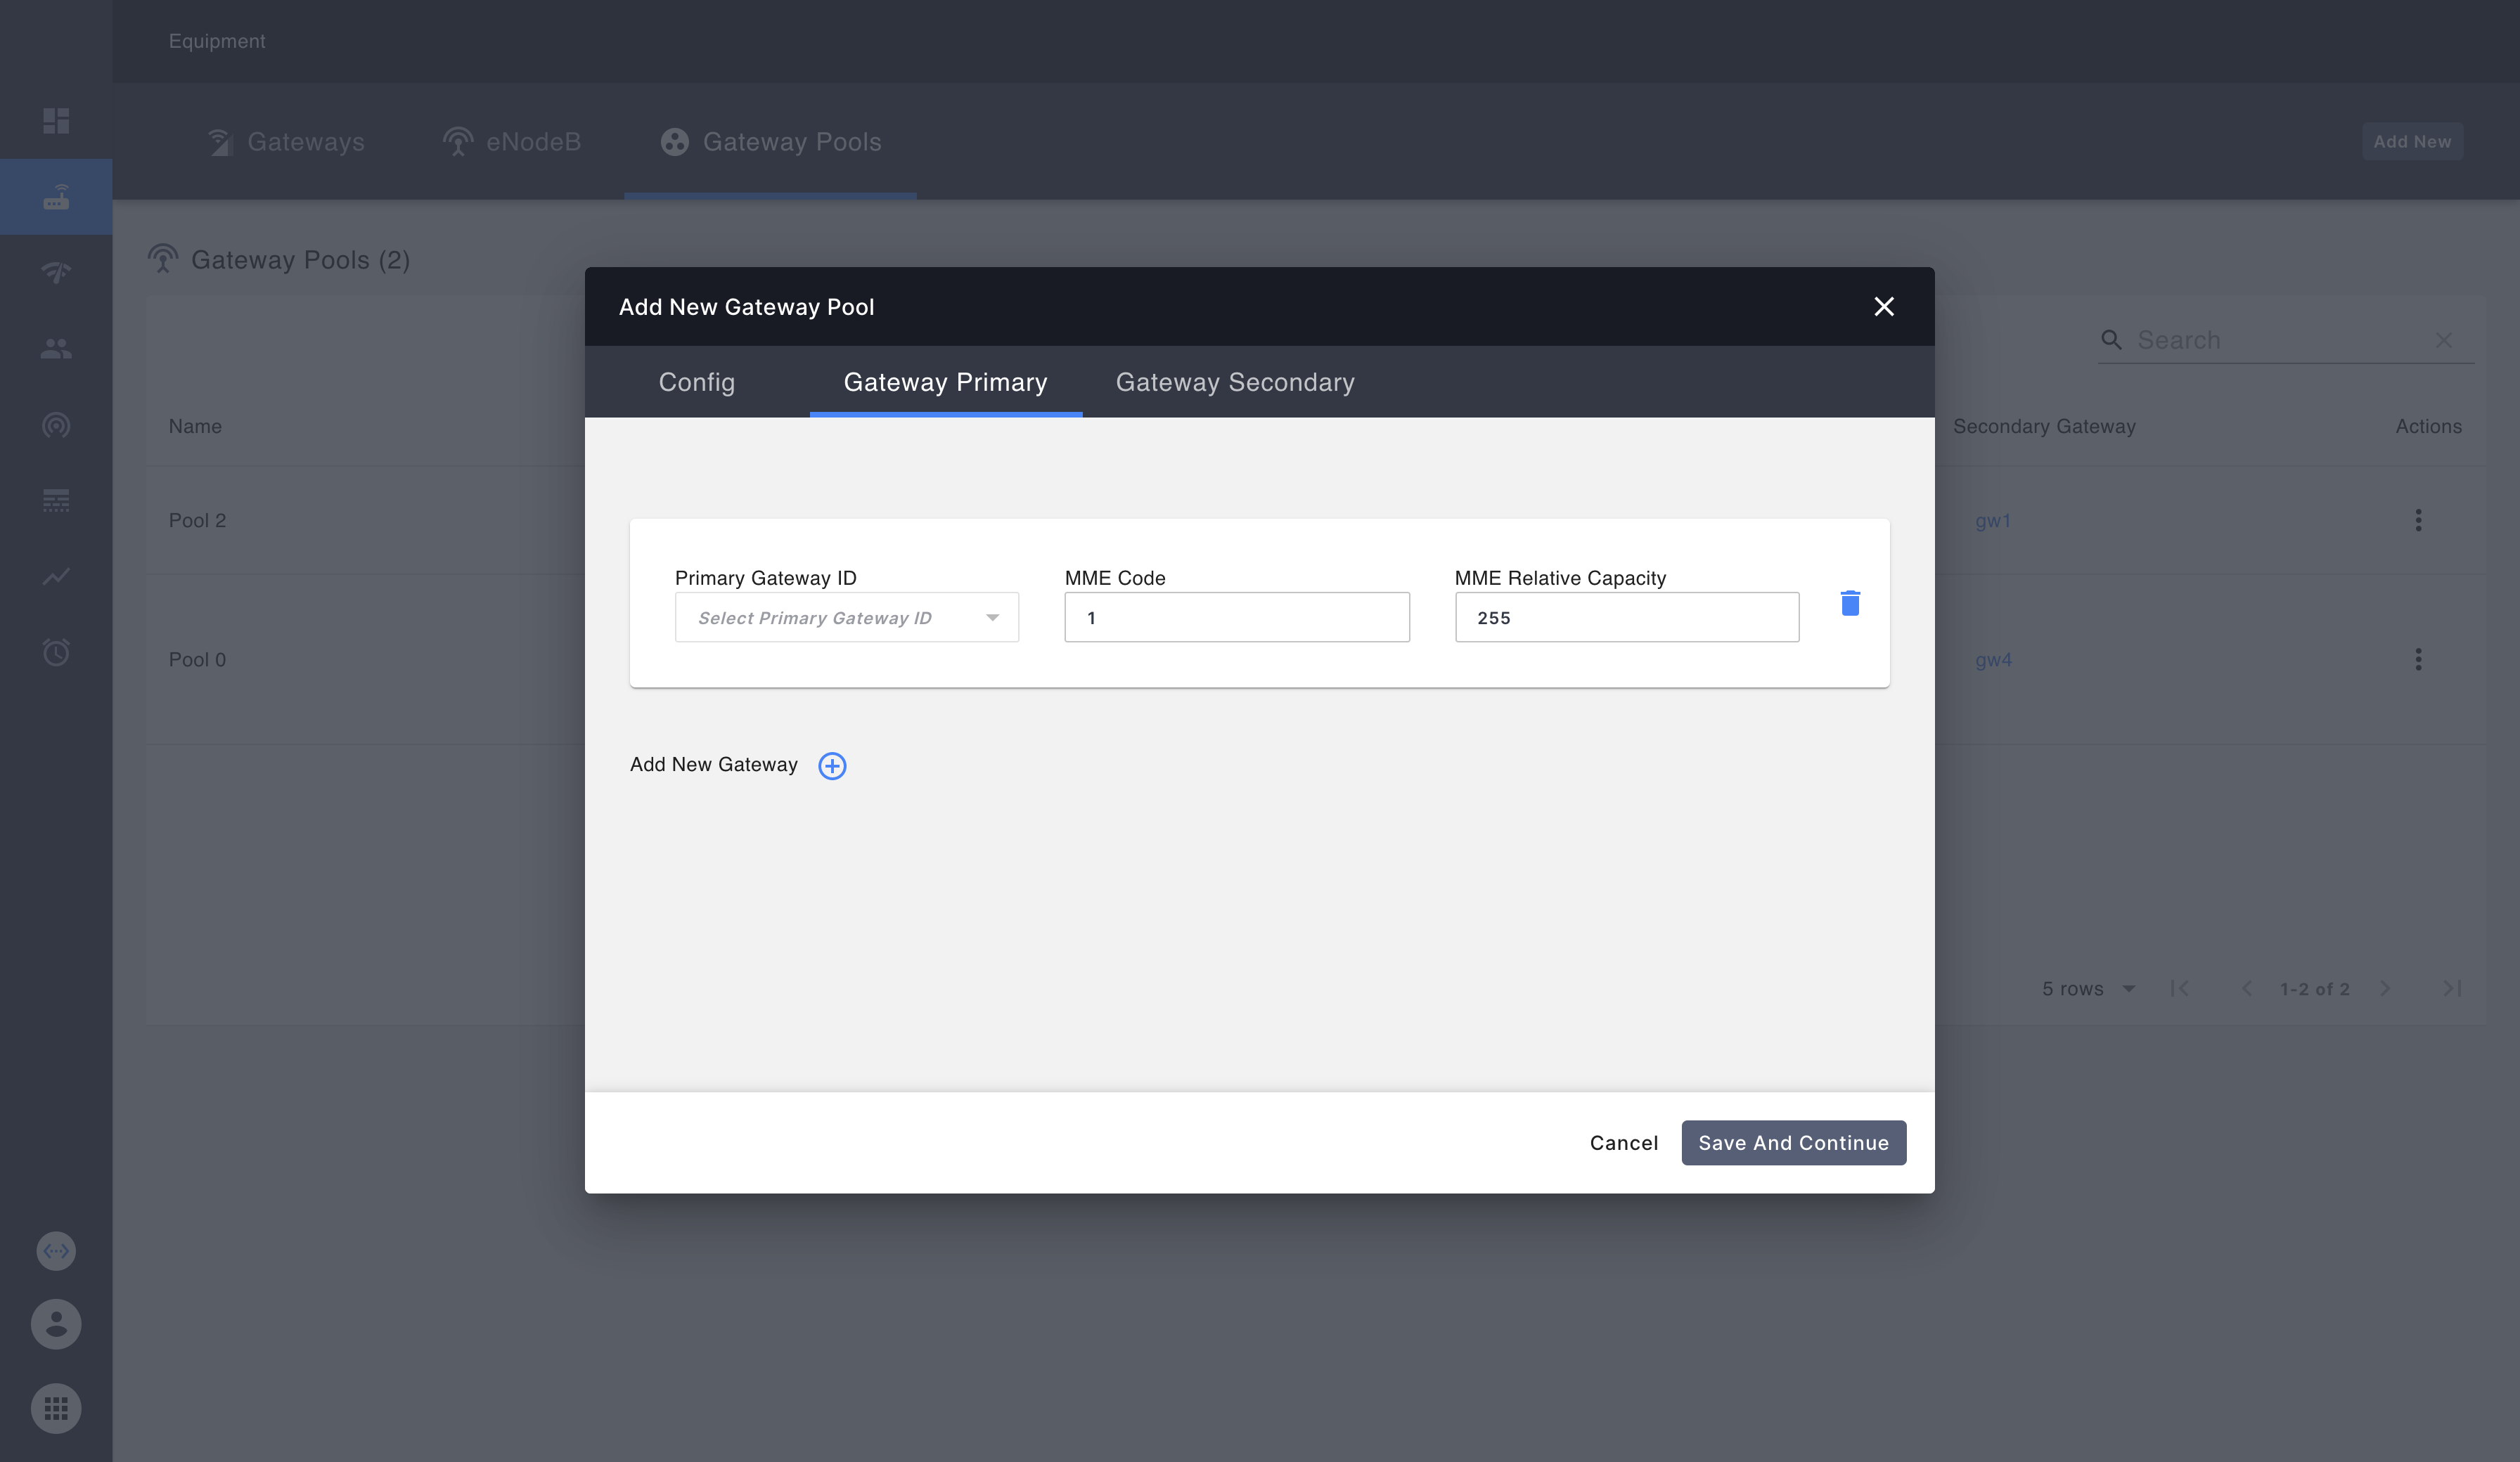Screen dimensions: 2520x1462
Task: Open the Subscribers section in the sidebar
Action: (x=56, y=348)
